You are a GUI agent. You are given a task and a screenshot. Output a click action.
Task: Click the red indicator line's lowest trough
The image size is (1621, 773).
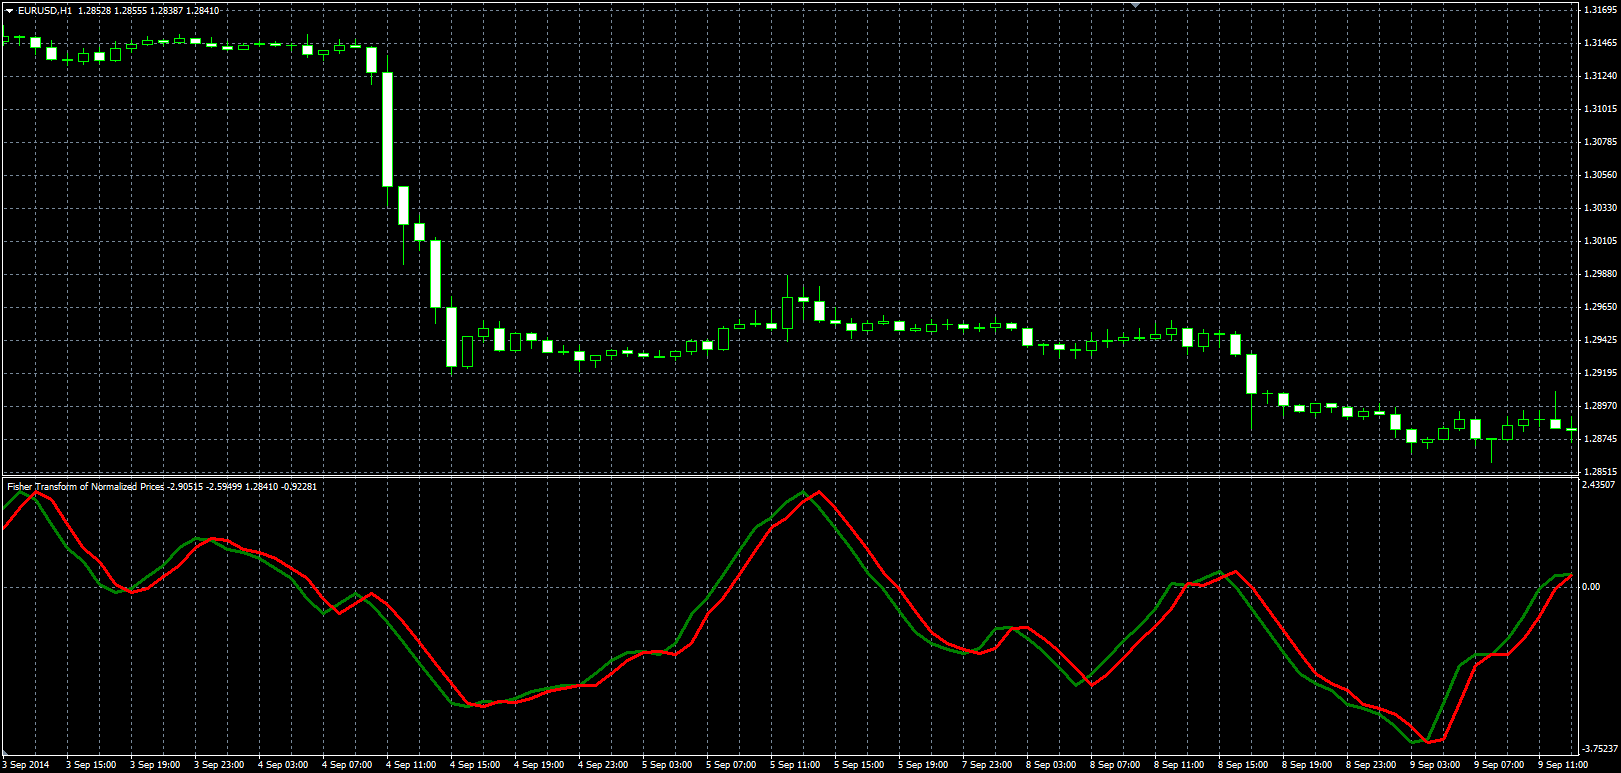[1429, 742]
